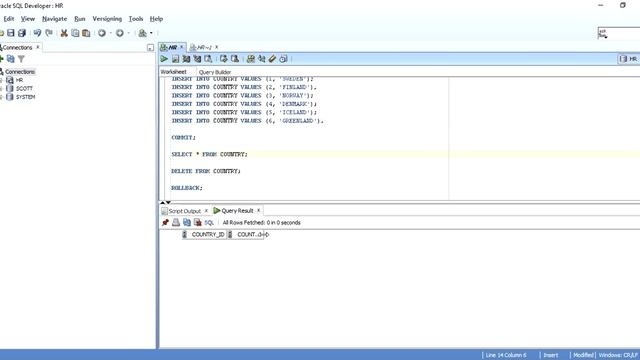Viewport: 640px width, 360px height.
Task: Click the SQL link in Query Result
Action: point(209,223)
